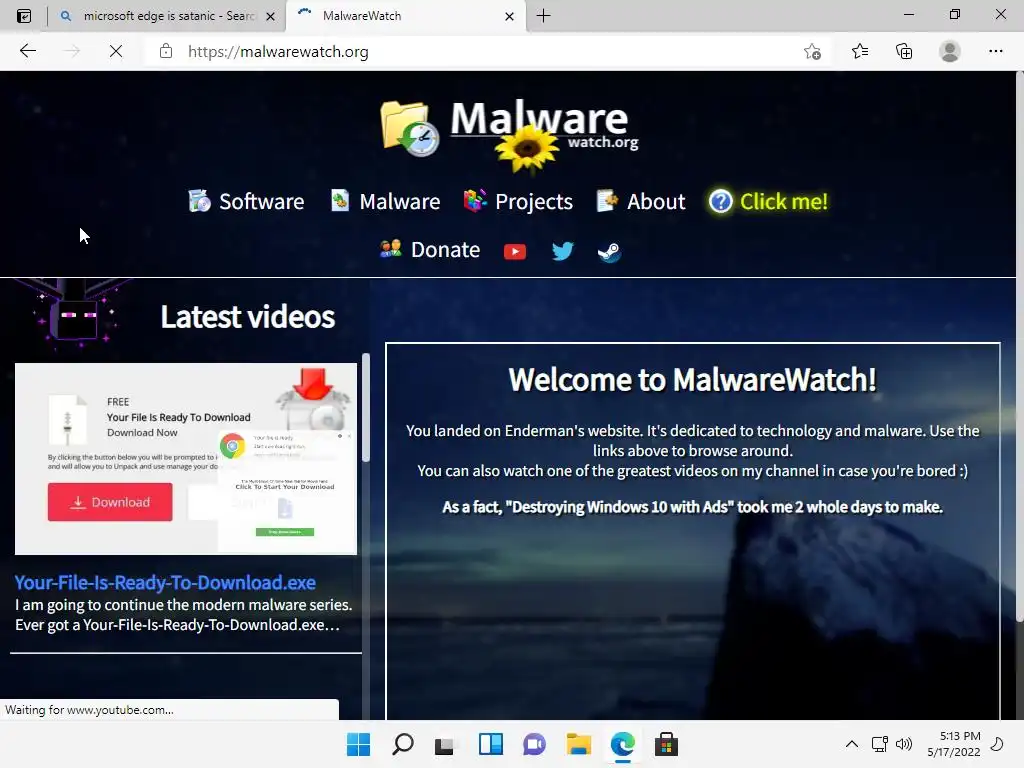Open Microsoft Store from taskbar
The image size is (1024, 768).
tap(666, 744)
